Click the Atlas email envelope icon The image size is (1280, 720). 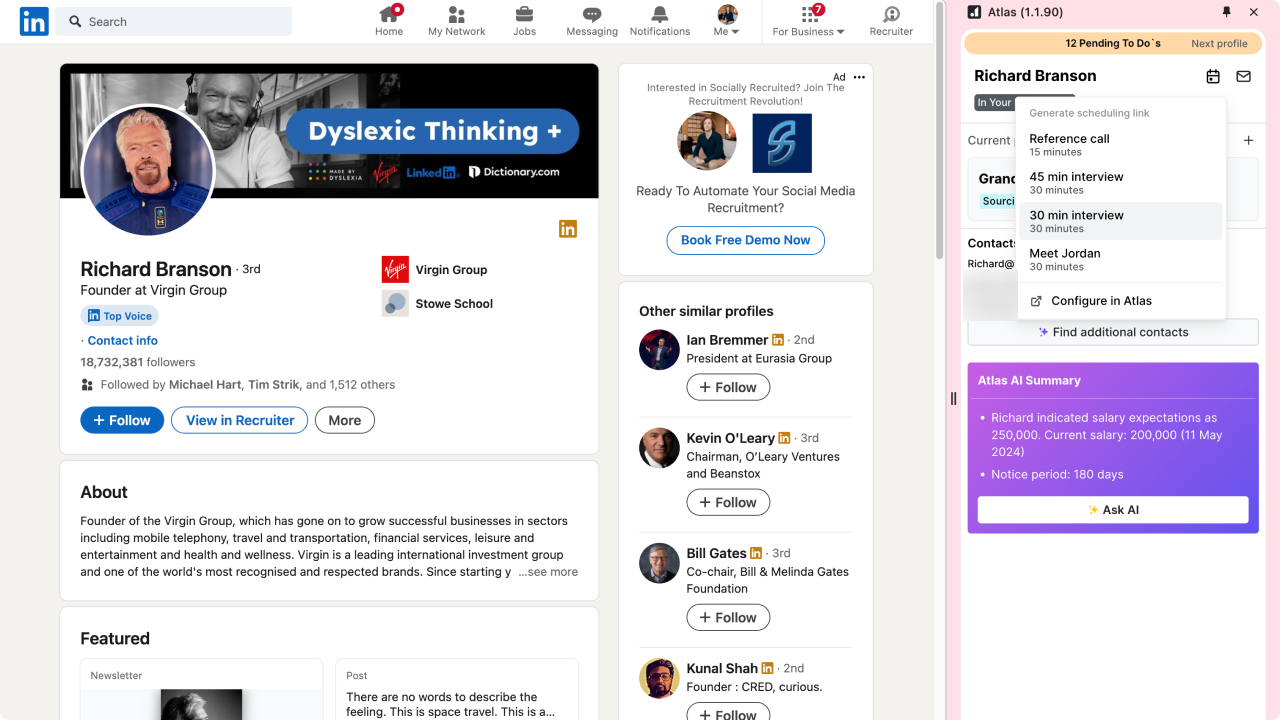[x=1243, y=76]
